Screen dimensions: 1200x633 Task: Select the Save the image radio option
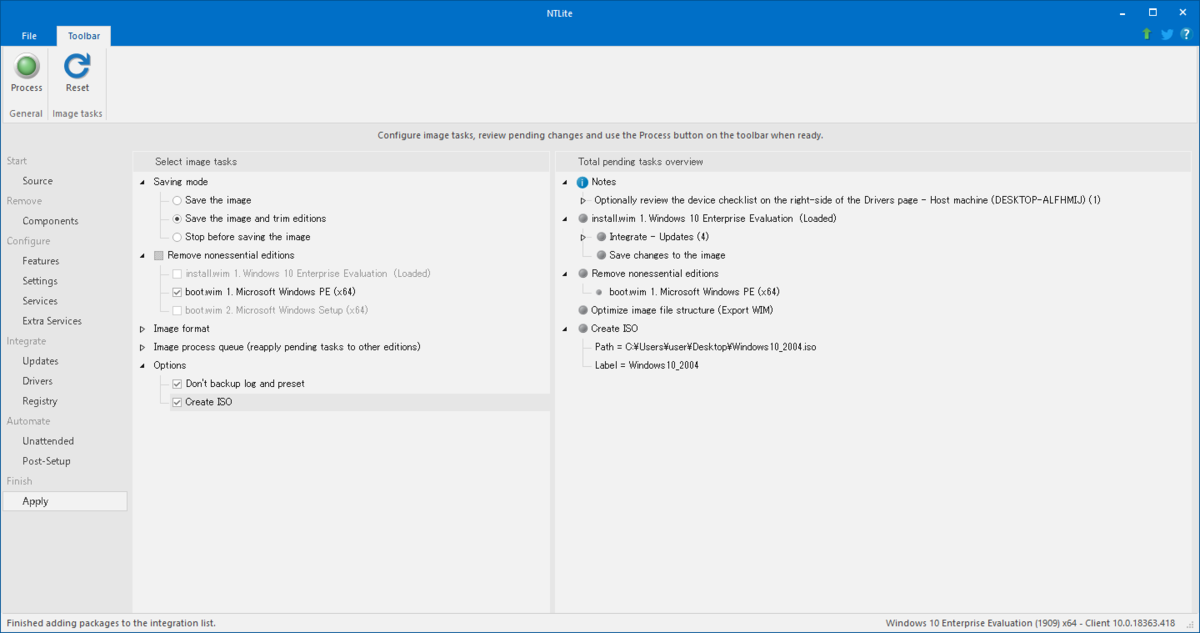(x=177, y=200)
